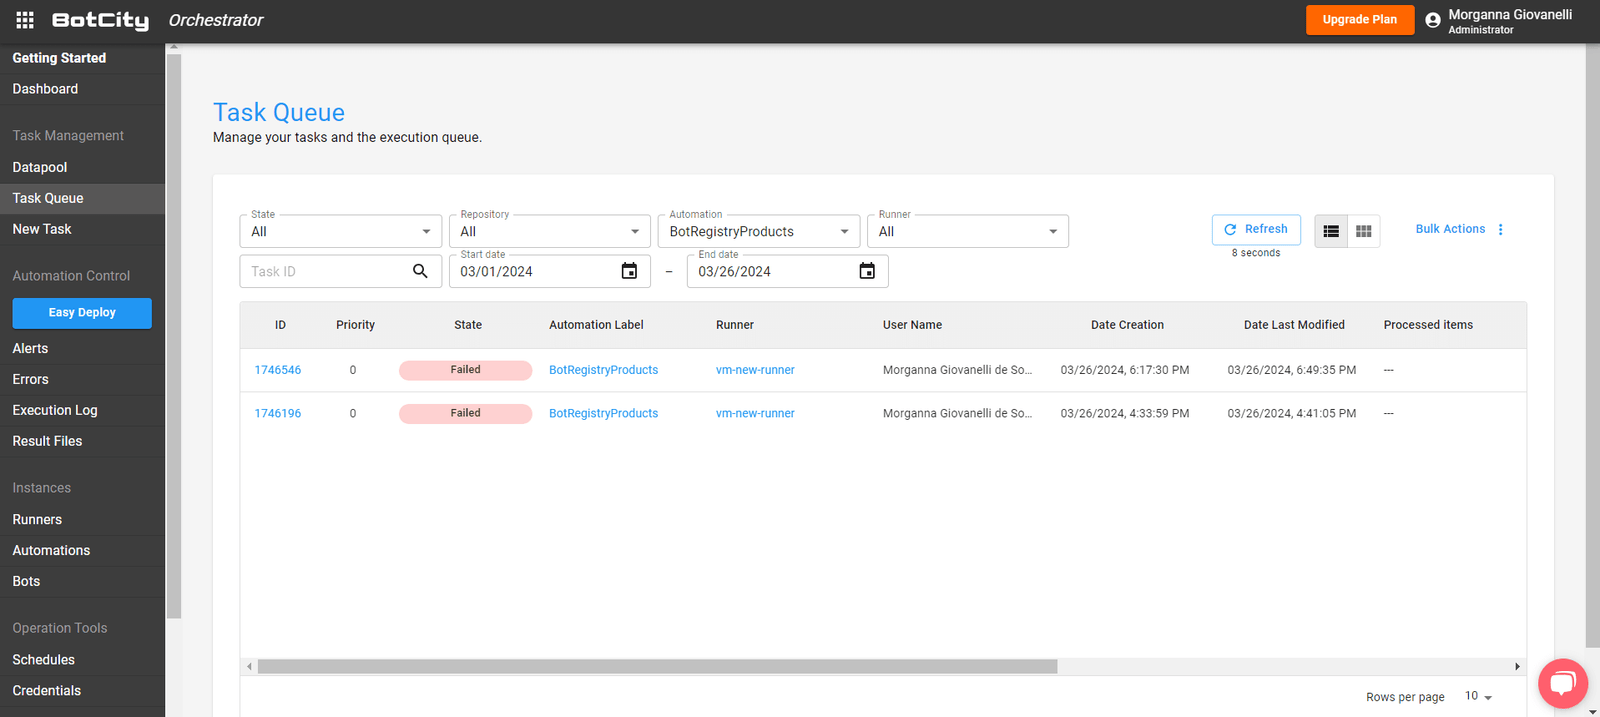Viewport: 1600px width, 717px height.
Task: Open vm-new-runner link for task 1746546
Action: tap(755, 370)
